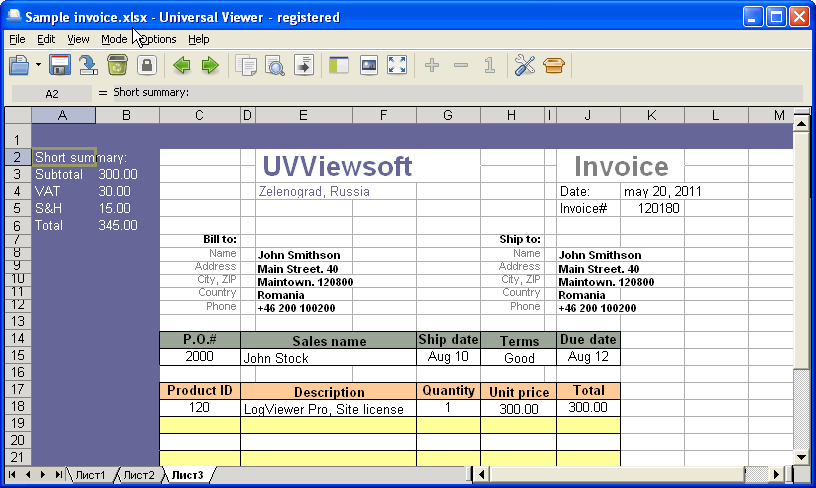Click the vertical scrollbar down arrow
The image size is (816, 488).
coord(801,458)
